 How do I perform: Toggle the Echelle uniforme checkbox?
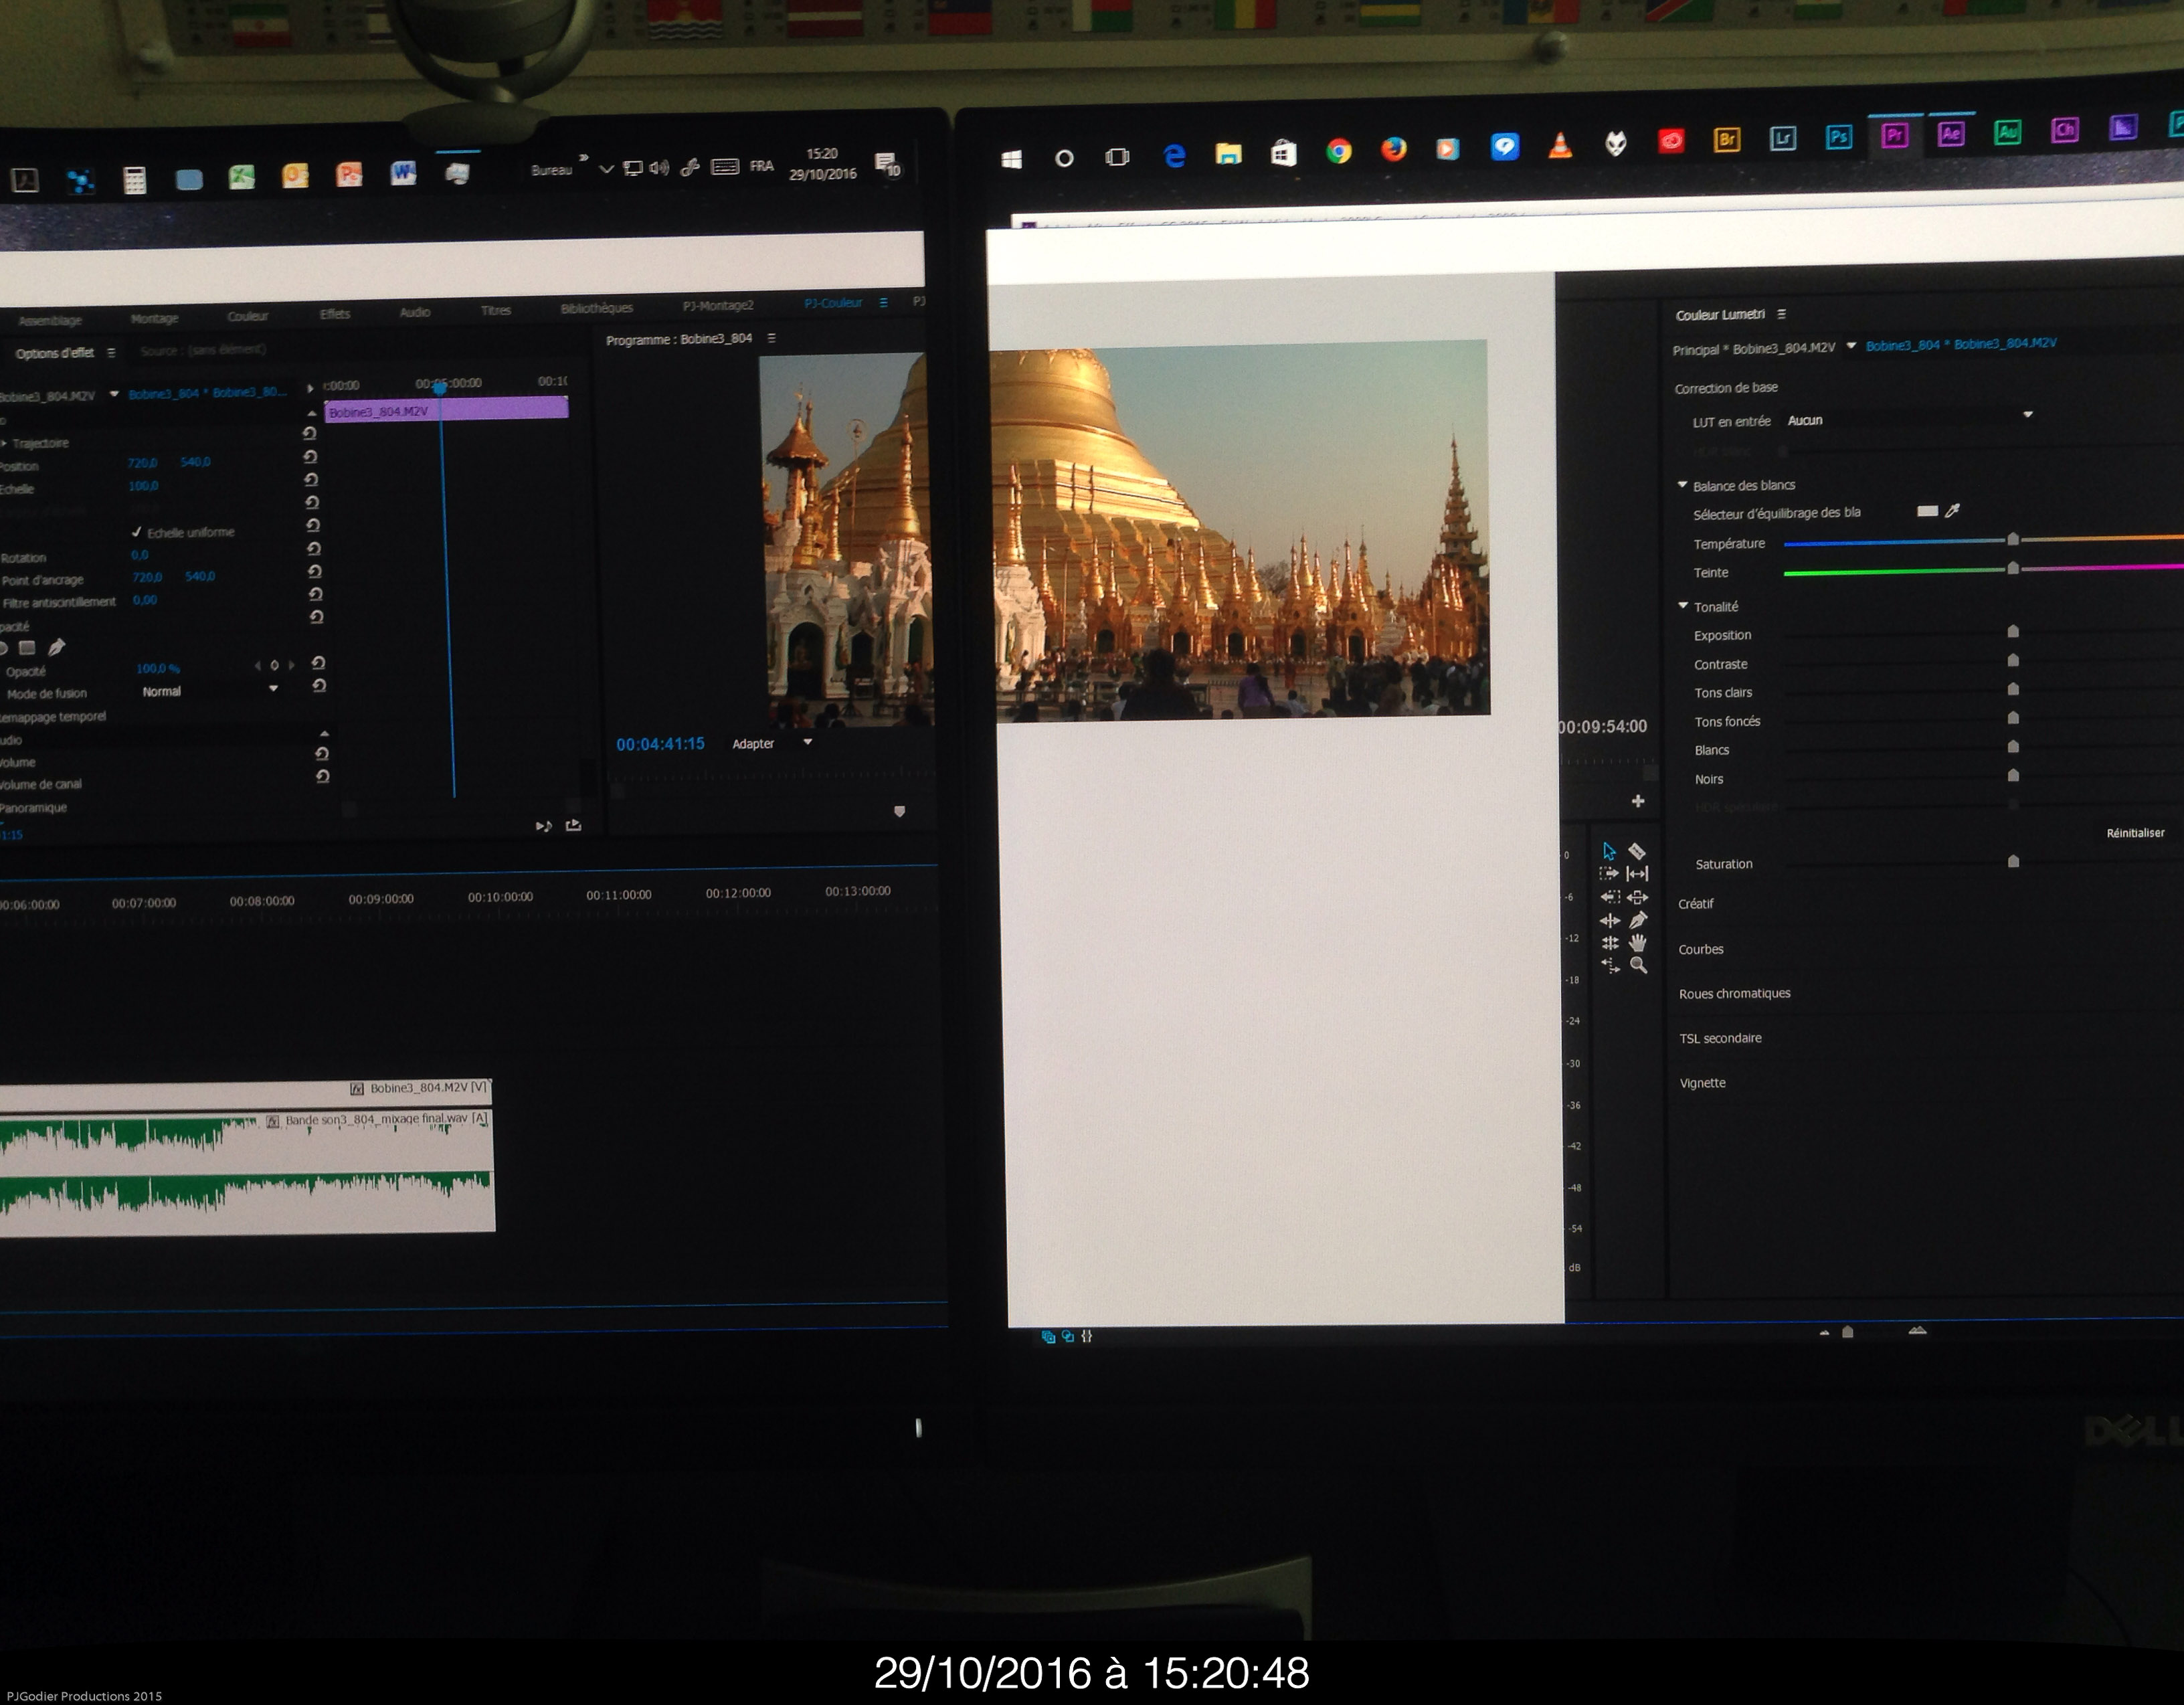(x=137, y=532)
